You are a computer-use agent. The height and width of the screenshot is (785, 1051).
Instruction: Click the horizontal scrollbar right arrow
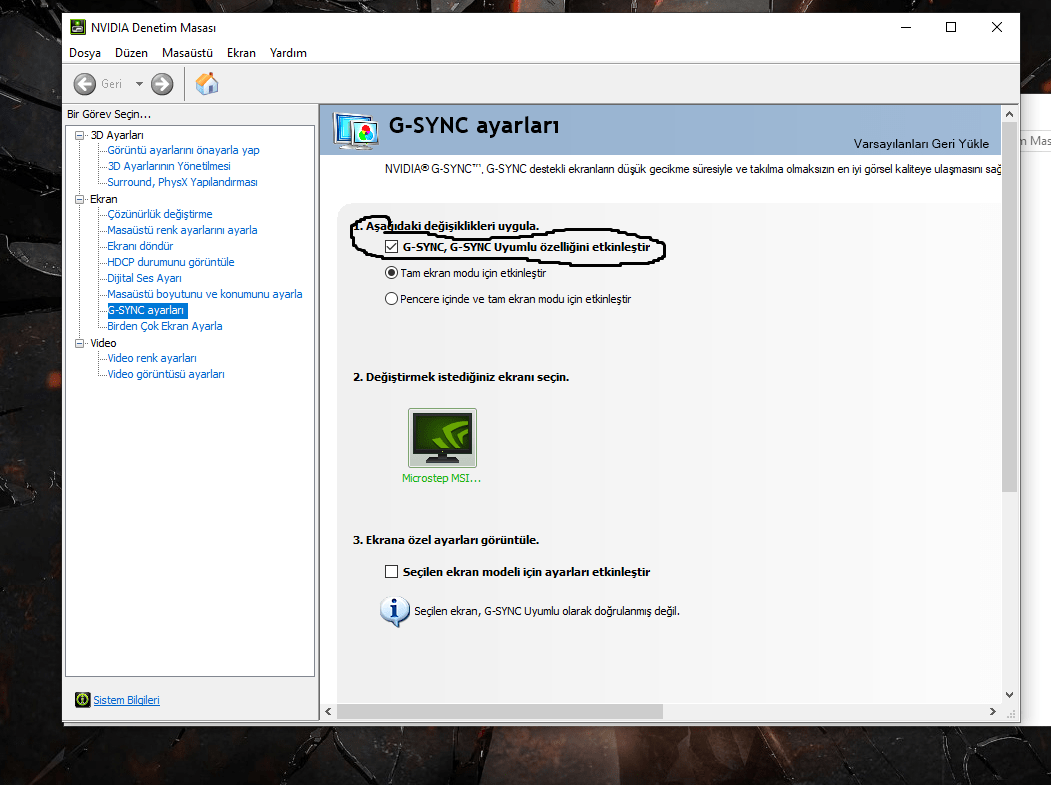(993, 711)
